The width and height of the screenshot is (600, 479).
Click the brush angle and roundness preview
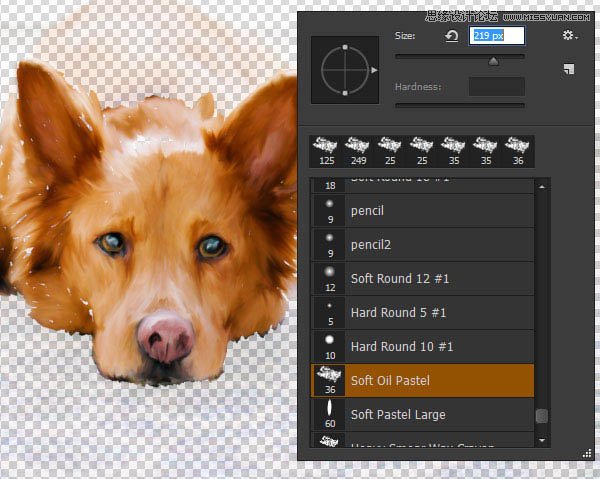[345, 70]
